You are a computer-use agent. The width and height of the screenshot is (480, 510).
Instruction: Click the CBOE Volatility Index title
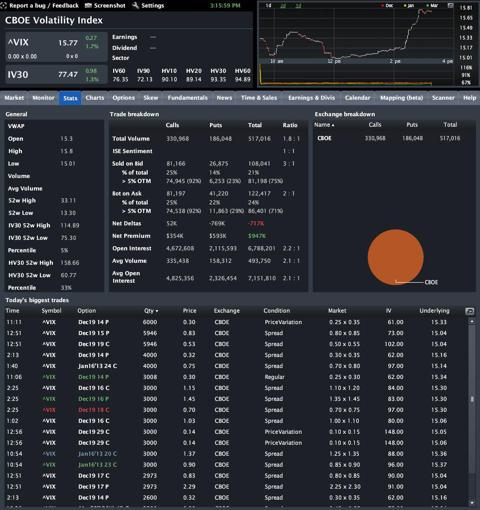pyautogui.click(x=54, y=21)
